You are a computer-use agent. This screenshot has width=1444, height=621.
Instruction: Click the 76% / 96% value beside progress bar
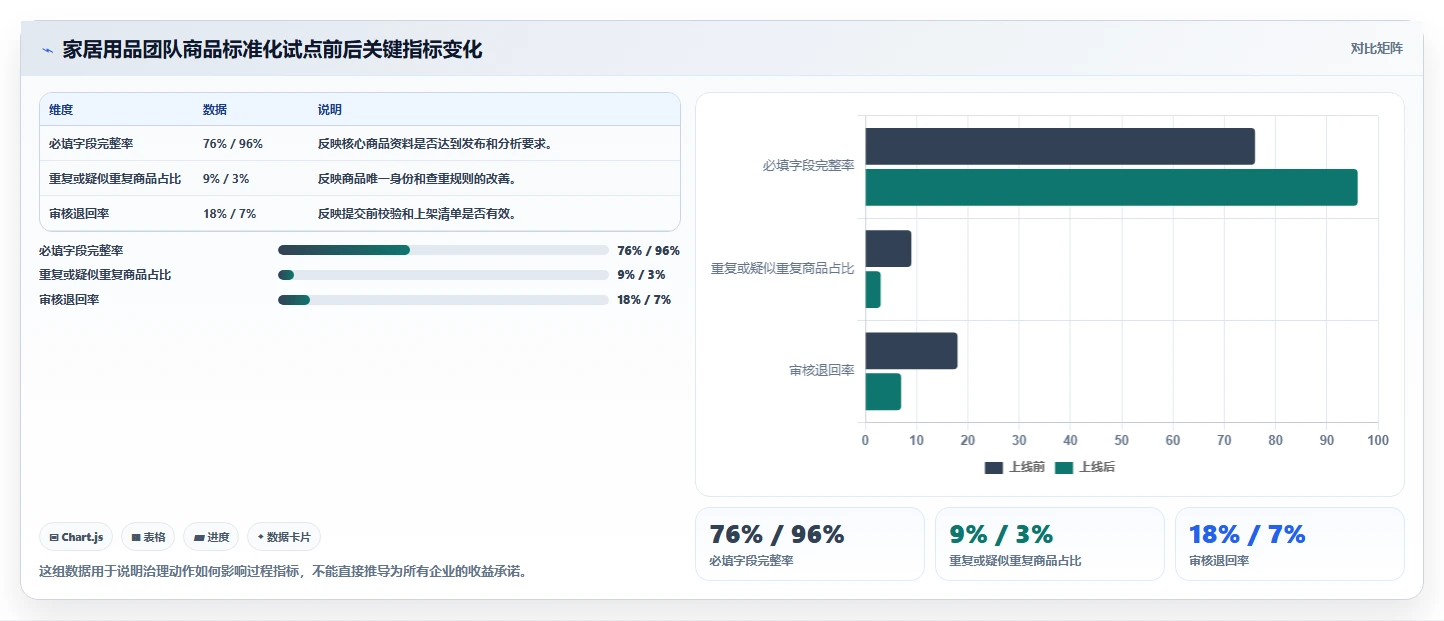pos(648,251)
